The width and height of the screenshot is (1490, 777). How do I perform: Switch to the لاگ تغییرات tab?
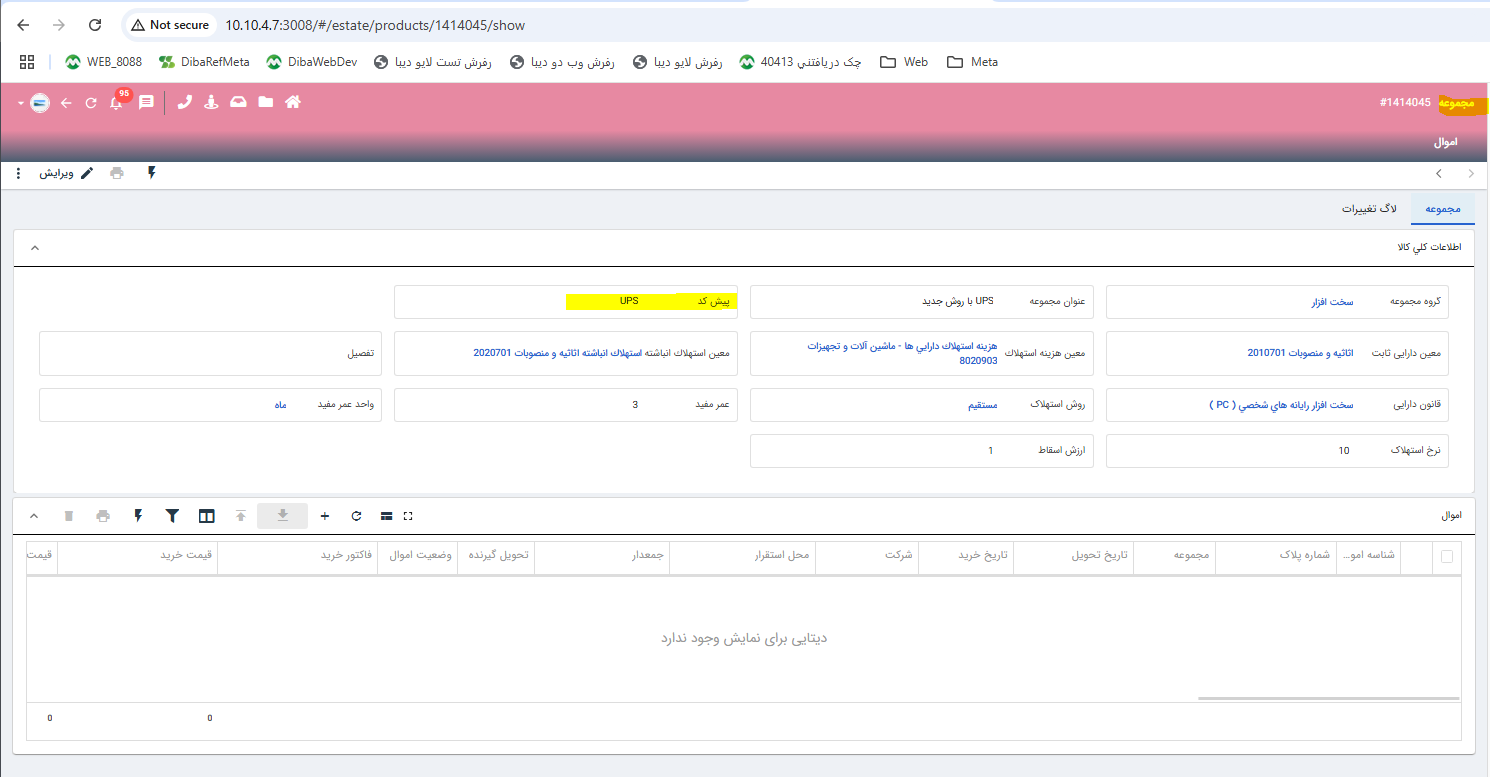(1369, 209)
